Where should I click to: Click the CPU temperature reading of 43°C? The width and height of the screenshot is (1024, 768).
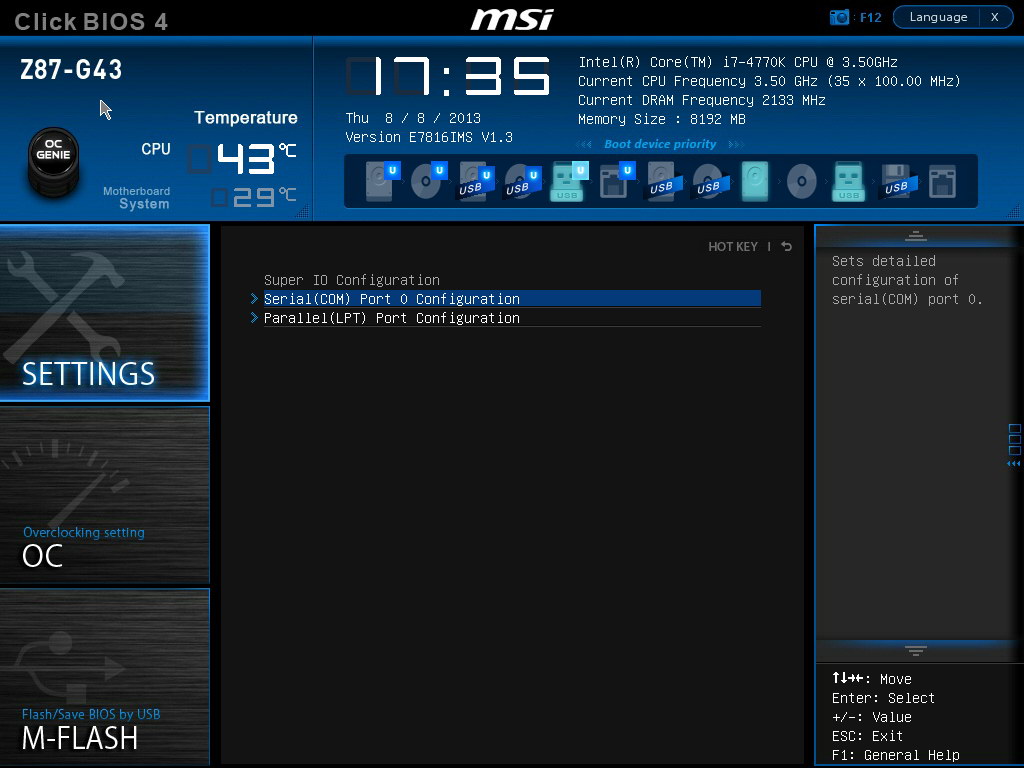pyautogui.click(x=243, y=158)
